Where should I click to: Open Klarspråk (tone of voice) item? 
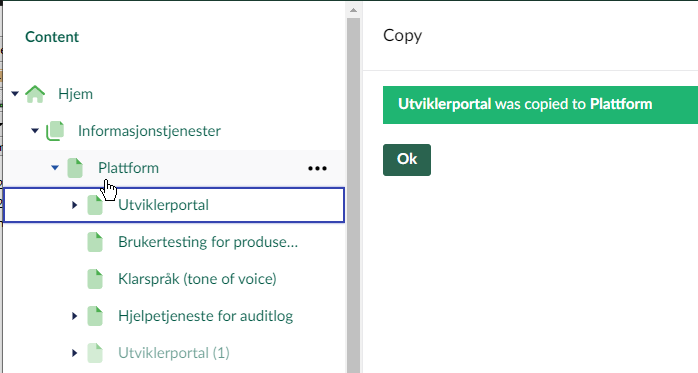point(197,279)
